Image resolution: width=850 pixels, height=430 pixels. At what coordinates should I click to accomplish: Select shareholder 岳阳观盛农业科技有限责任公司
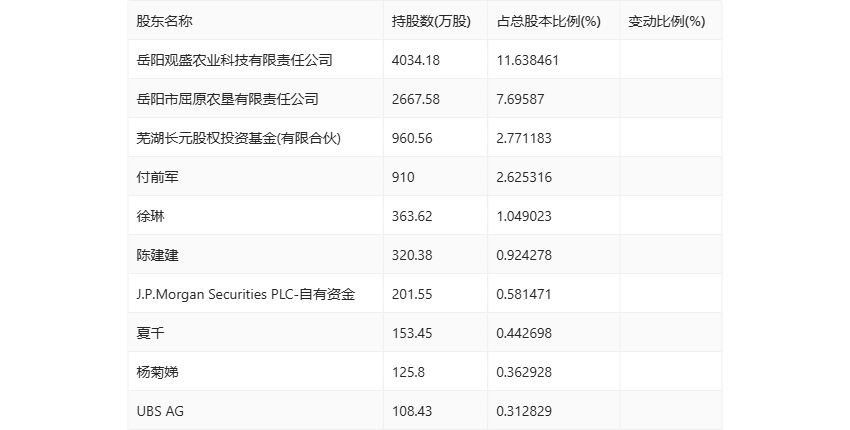[234, 60]
